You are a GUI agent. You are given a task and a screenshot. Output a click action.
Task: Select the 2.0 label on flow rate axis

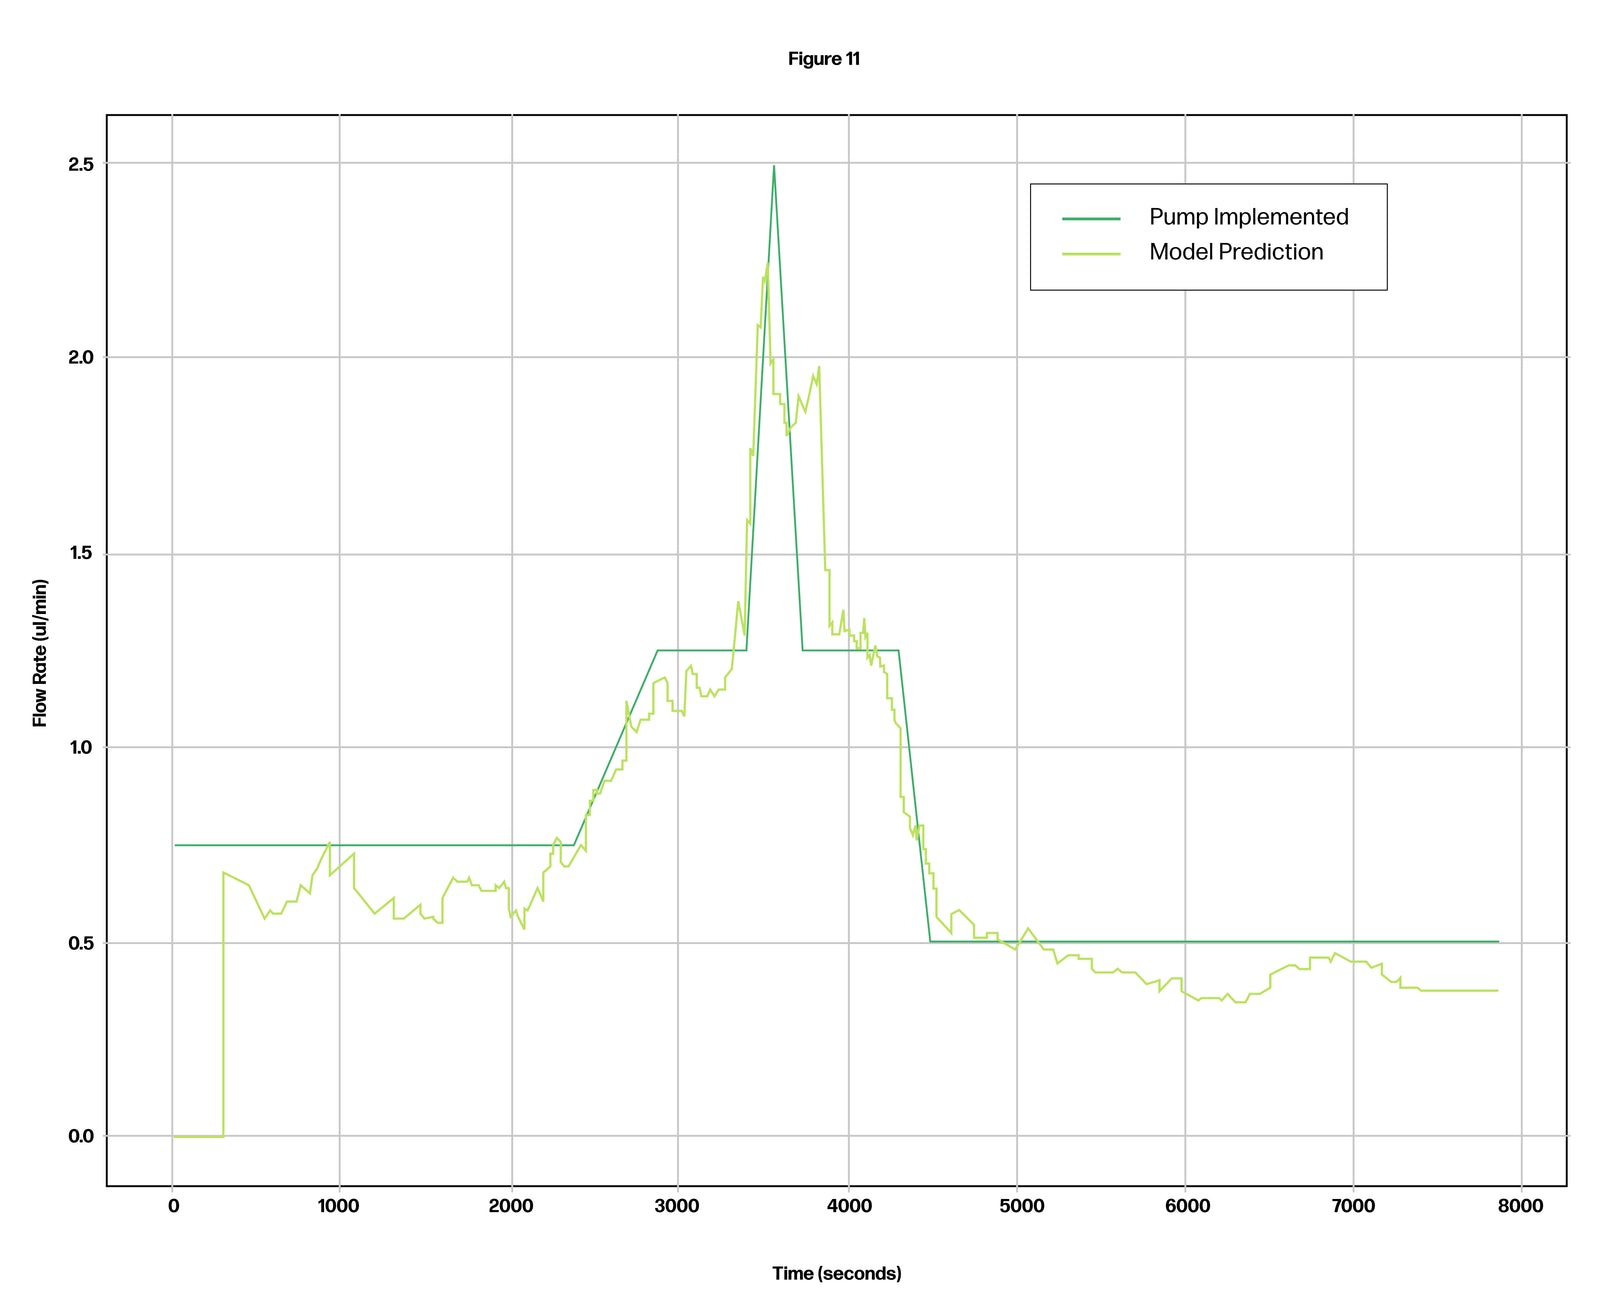[80, 358]
